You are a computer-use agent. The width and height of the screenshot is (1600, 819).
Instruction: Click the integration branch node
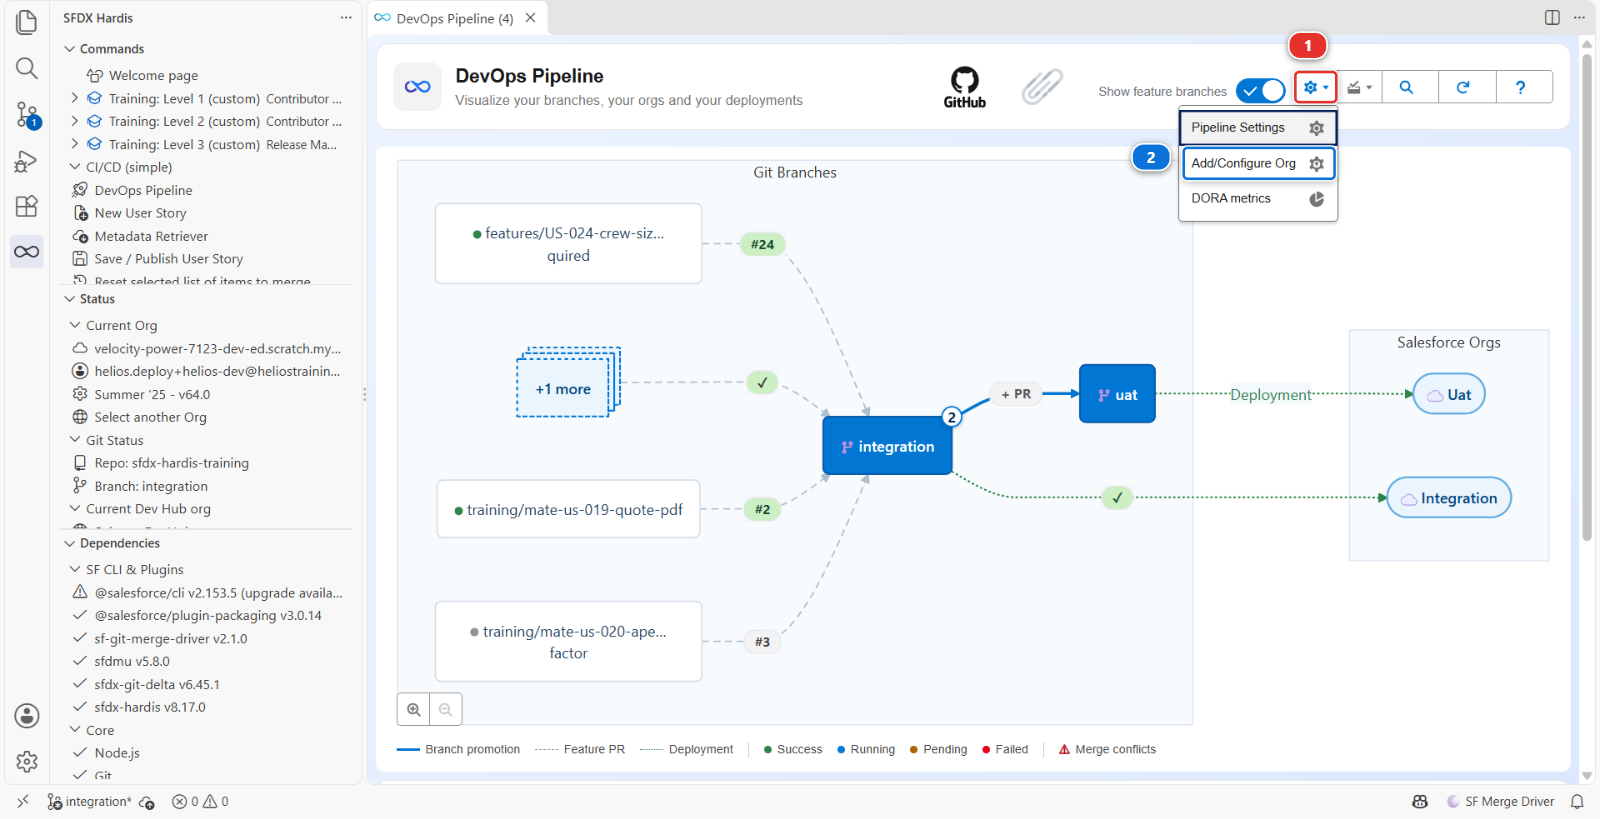[x=887, y=446]
